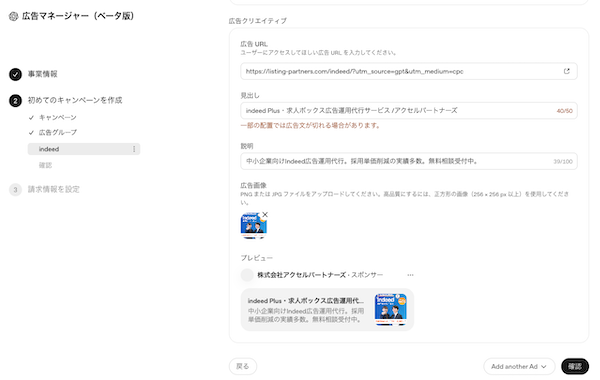Click the 一部の配置では広告文が切れる warning text
This screenshot has width=600, height=380.
310,126
